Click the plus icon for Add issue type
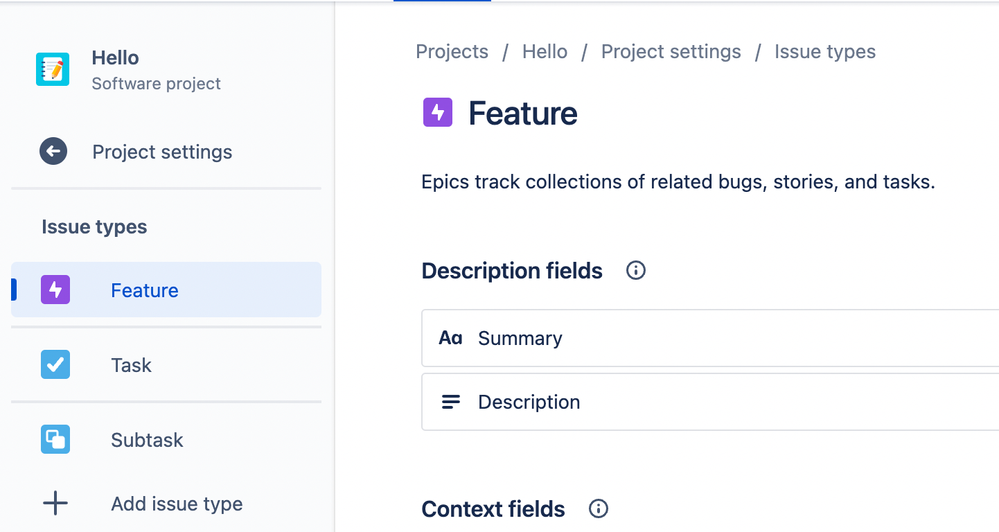Image resolution: width=999 pixels, height=532 pixels. pos(55,504)
